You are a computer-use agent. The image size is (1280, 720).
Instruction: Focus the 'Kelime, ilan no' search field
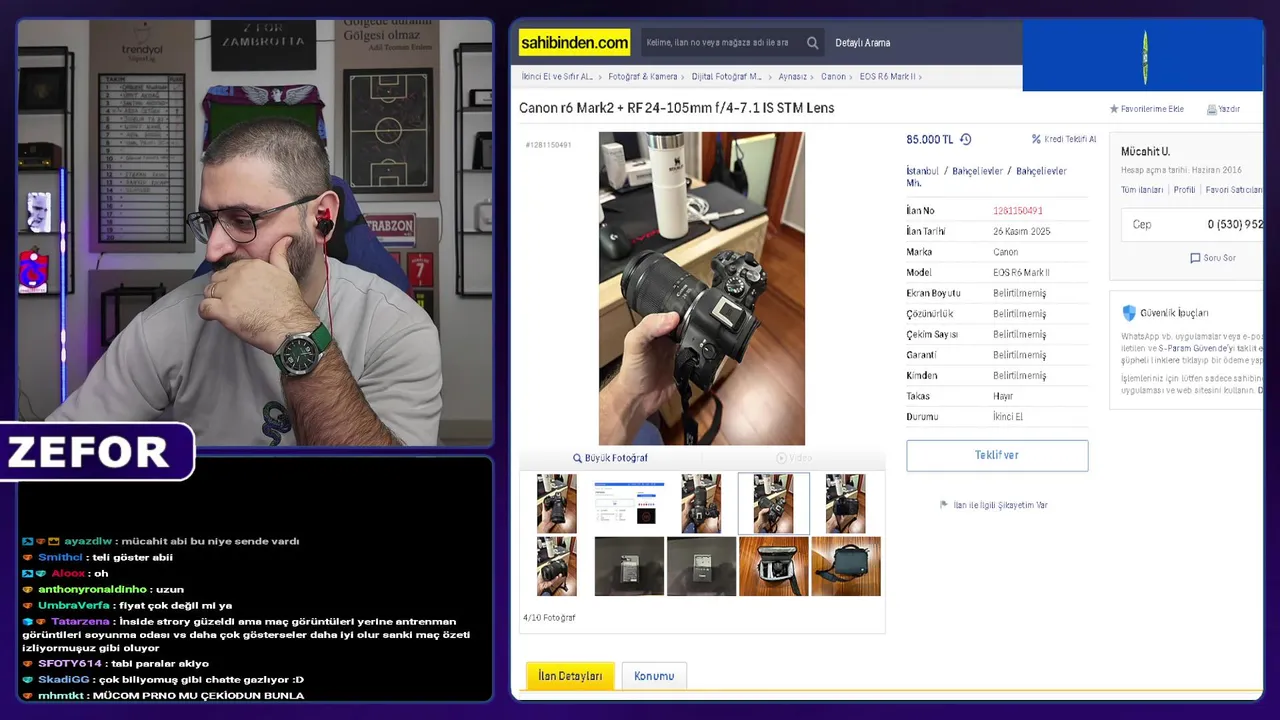coord(720,43)
